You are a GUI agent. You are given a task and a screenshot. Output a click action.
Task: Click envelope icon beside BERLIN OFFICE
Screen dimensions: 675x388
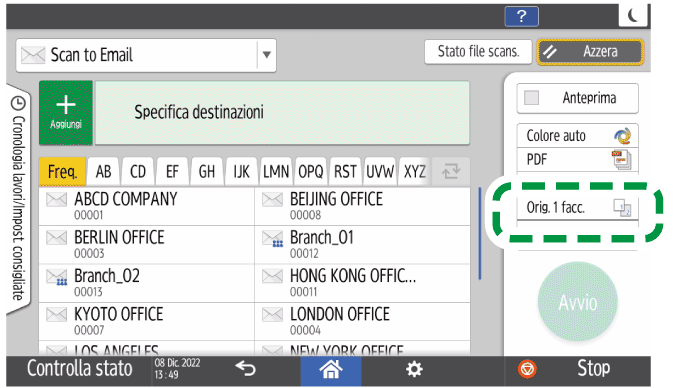[x=56, y=238]
